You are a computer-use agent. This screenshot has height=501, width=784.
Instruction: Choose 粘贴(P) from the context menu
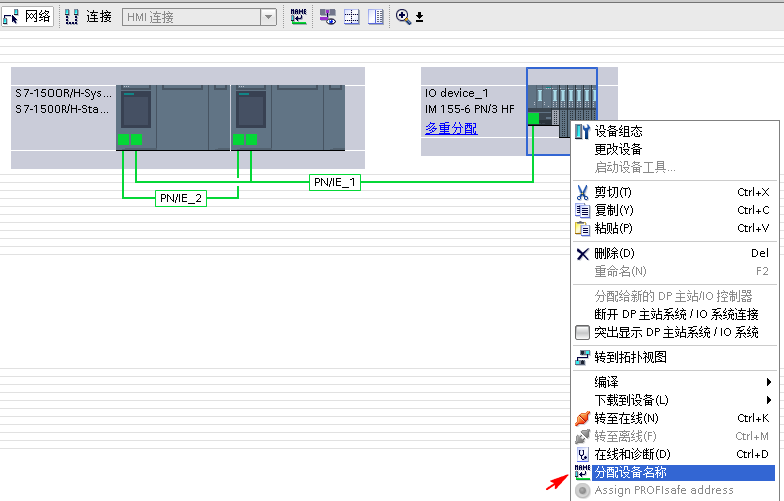coord(675,228)
